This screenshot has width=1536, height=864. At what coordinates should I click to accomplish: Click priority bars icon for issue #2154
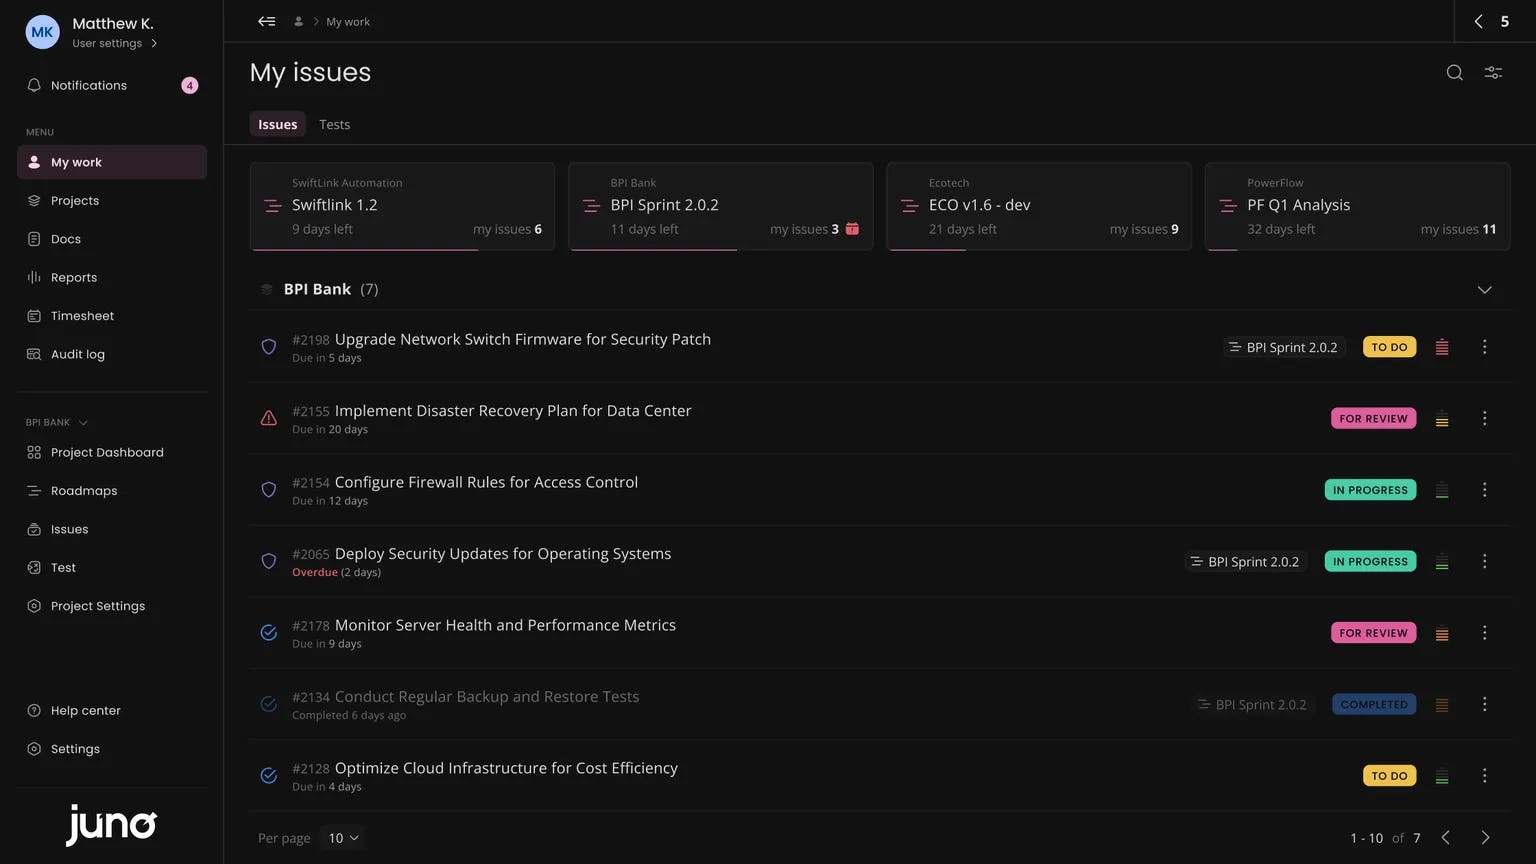point(1442,490)
